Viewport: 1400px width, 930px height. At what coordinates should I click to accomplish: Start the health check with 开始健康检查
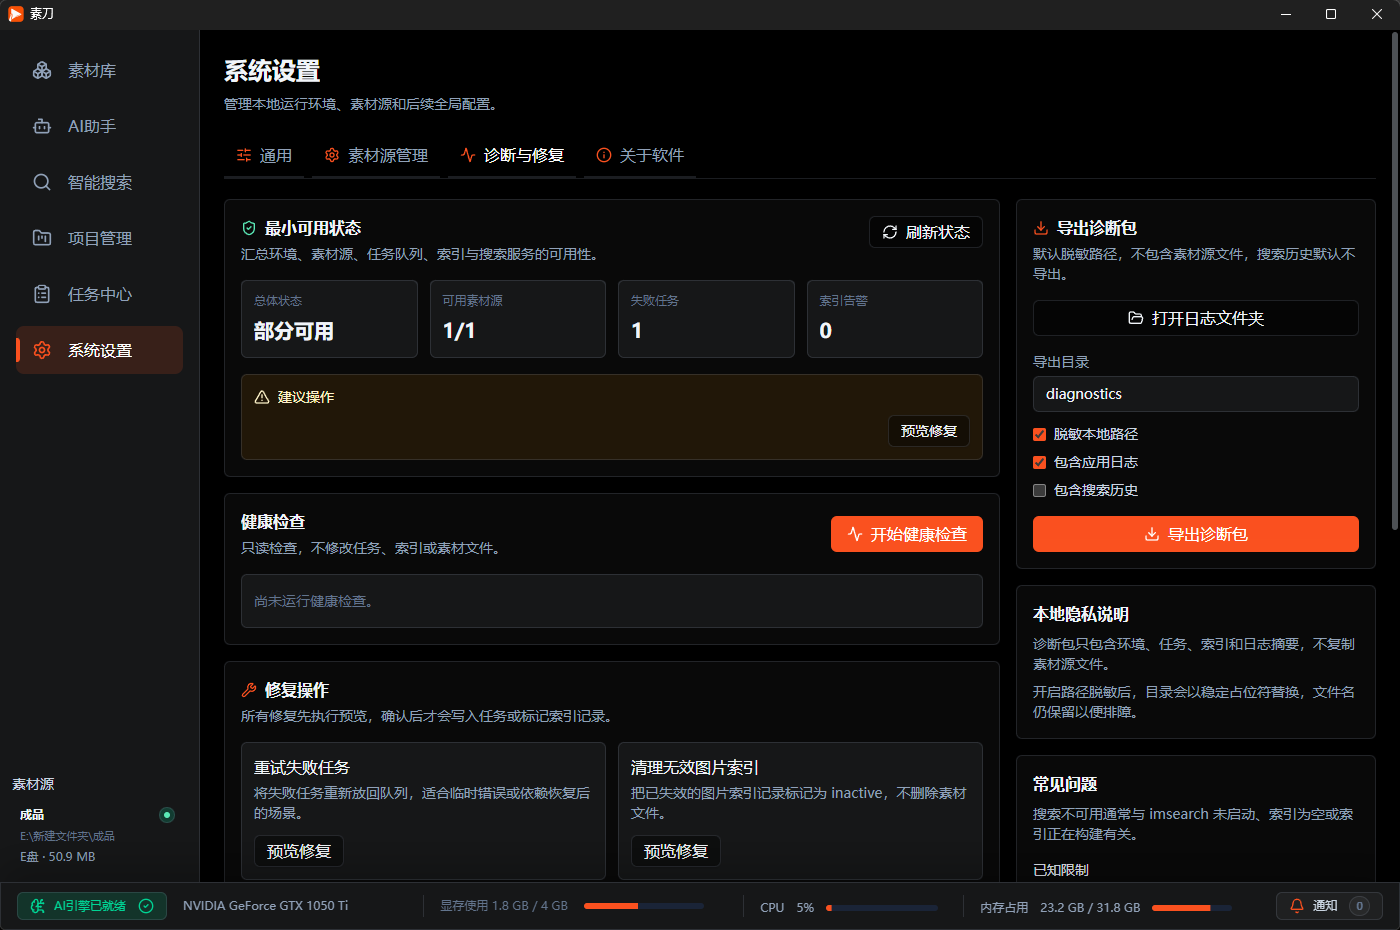tap(907, 534)
